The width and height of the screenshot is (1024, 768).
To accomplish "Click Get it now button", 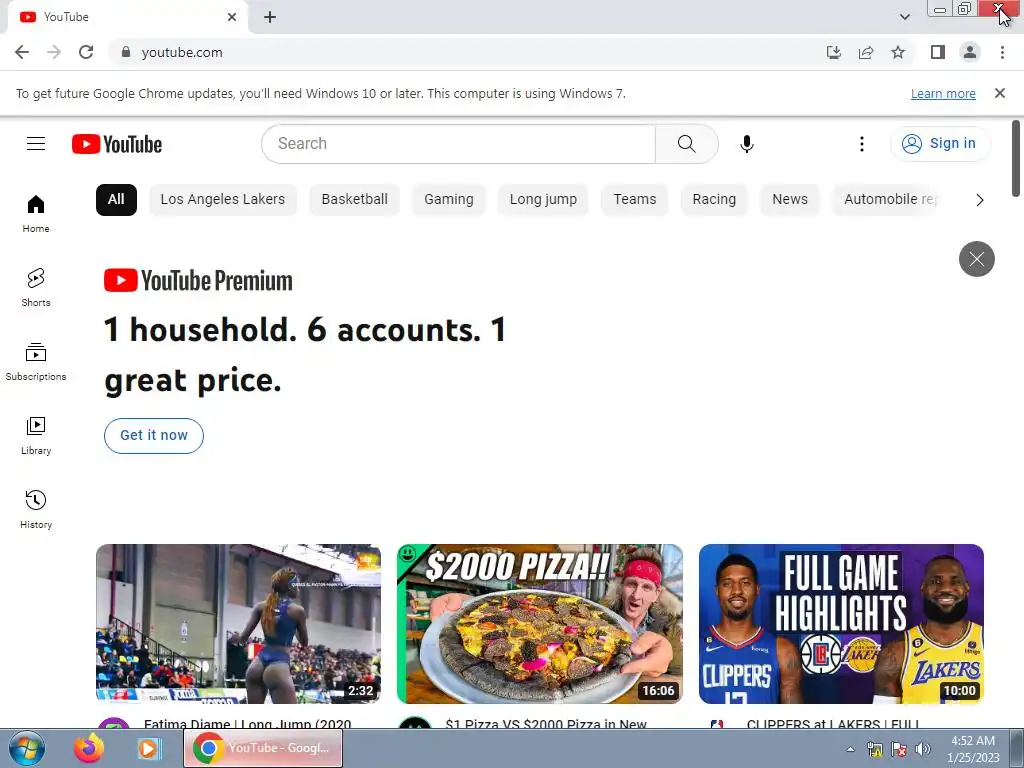I will pyautogui.click(x=154, y=436).
